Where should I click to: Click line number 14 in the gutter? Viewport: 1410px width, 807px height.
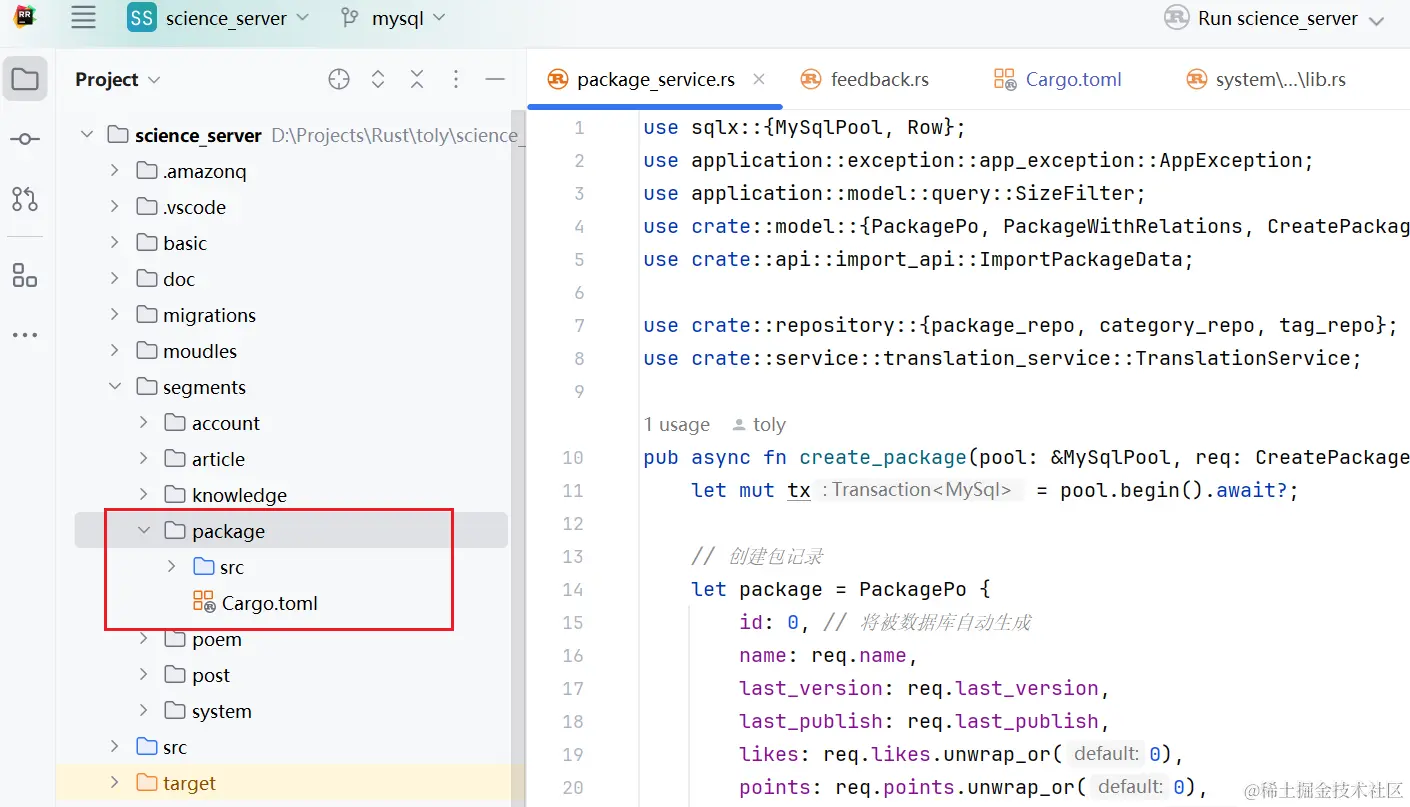click(573, 589)
